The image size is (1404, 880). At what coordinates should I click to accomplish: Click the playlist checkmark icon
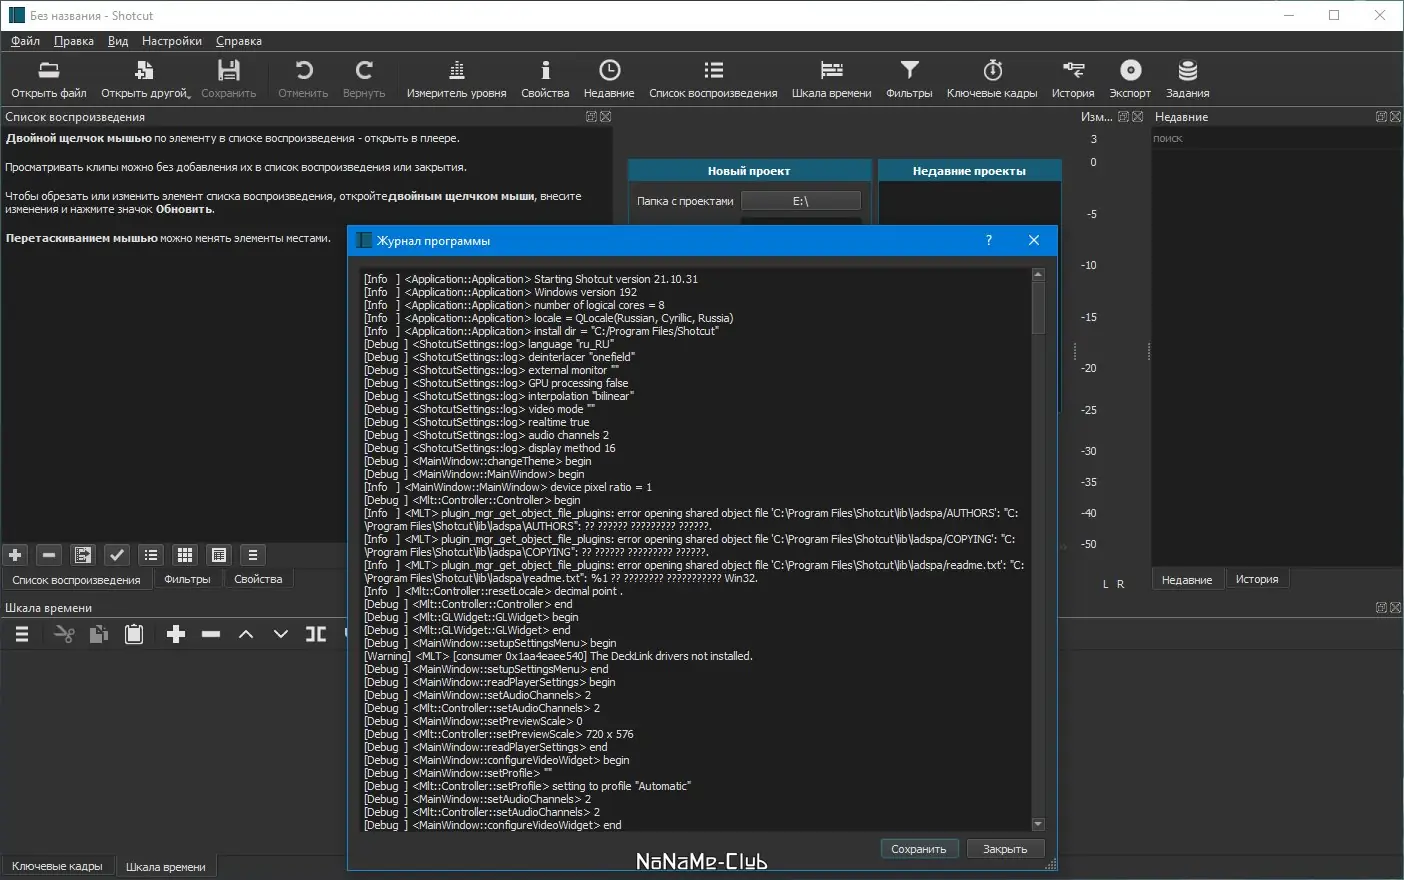[x=117, y=555]
